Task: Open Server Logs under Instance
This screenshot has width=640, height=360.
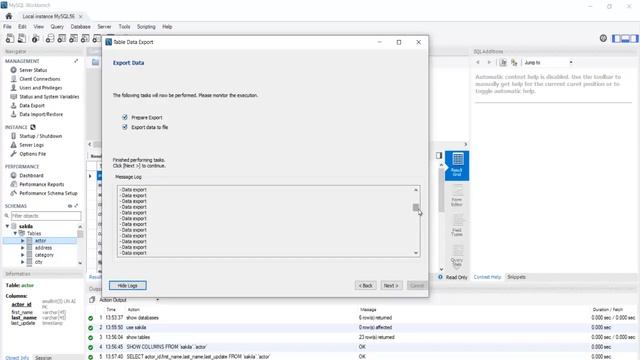Action: 31,145
